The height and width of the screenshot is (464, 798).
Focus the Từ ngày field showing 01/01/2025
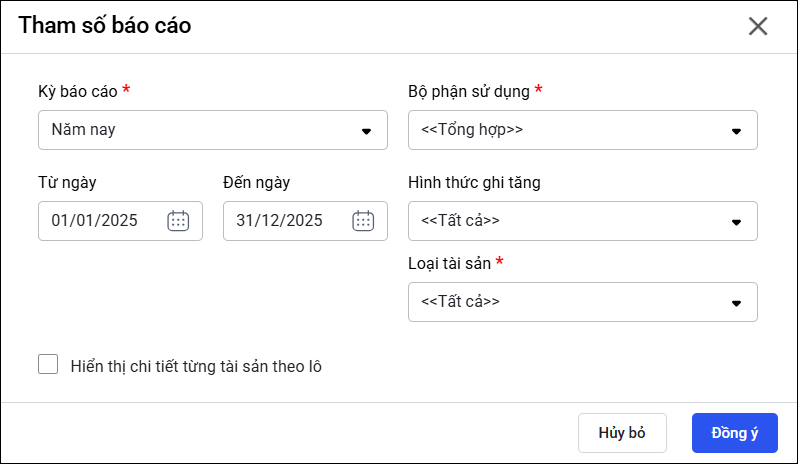click(96, 221)
